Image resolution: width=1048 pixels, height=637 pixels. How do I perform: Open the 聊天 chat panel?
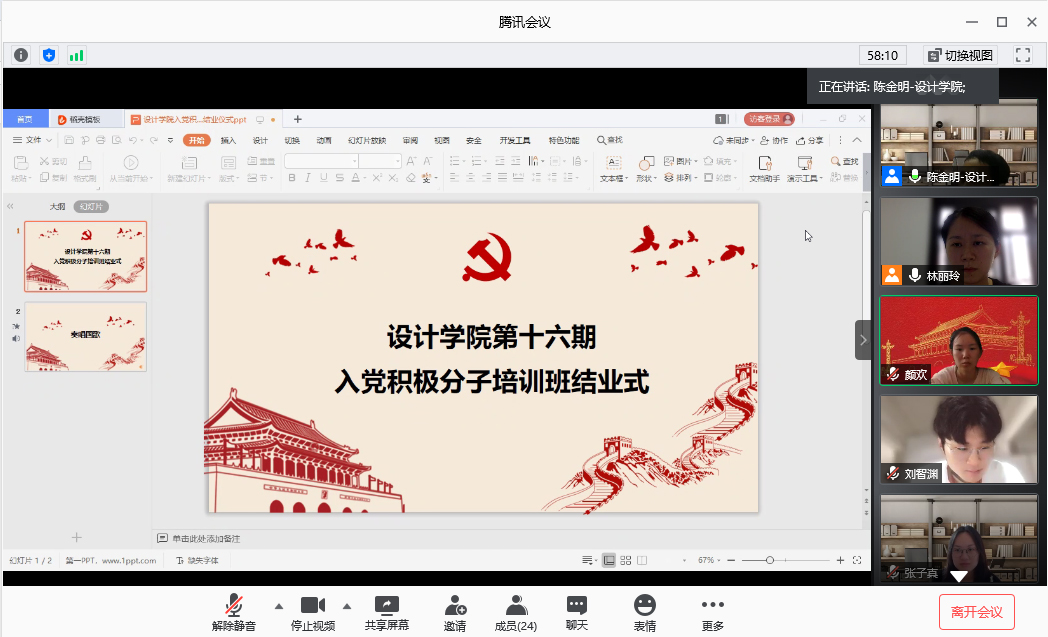coord(577,612)
